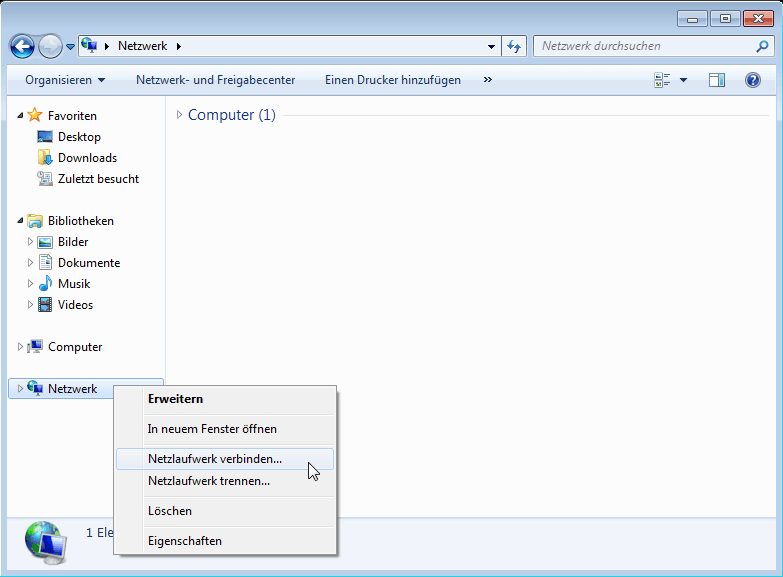Open the Videos library

click(x=75, y=305)
